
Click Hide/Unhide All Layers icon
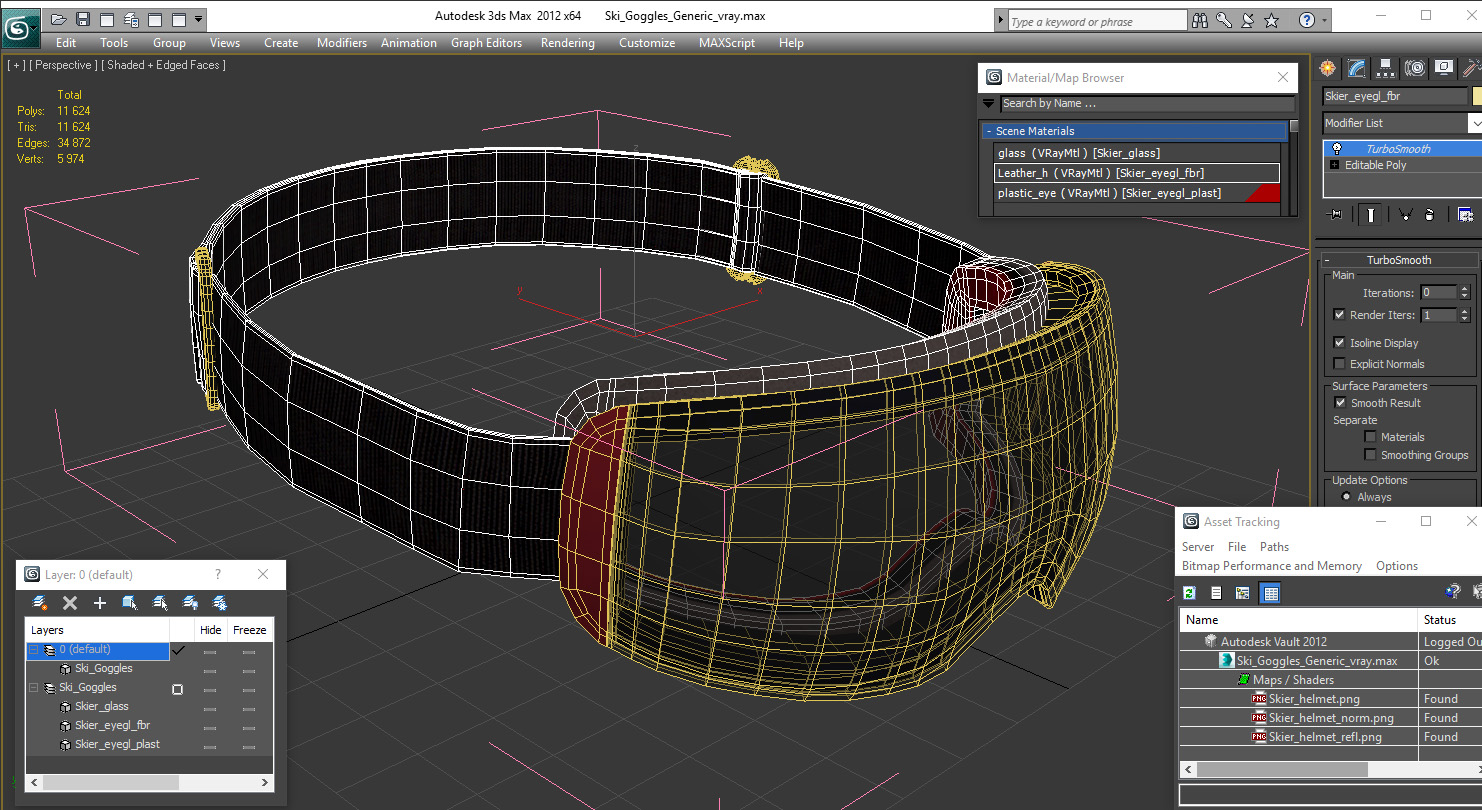(190, 603)
